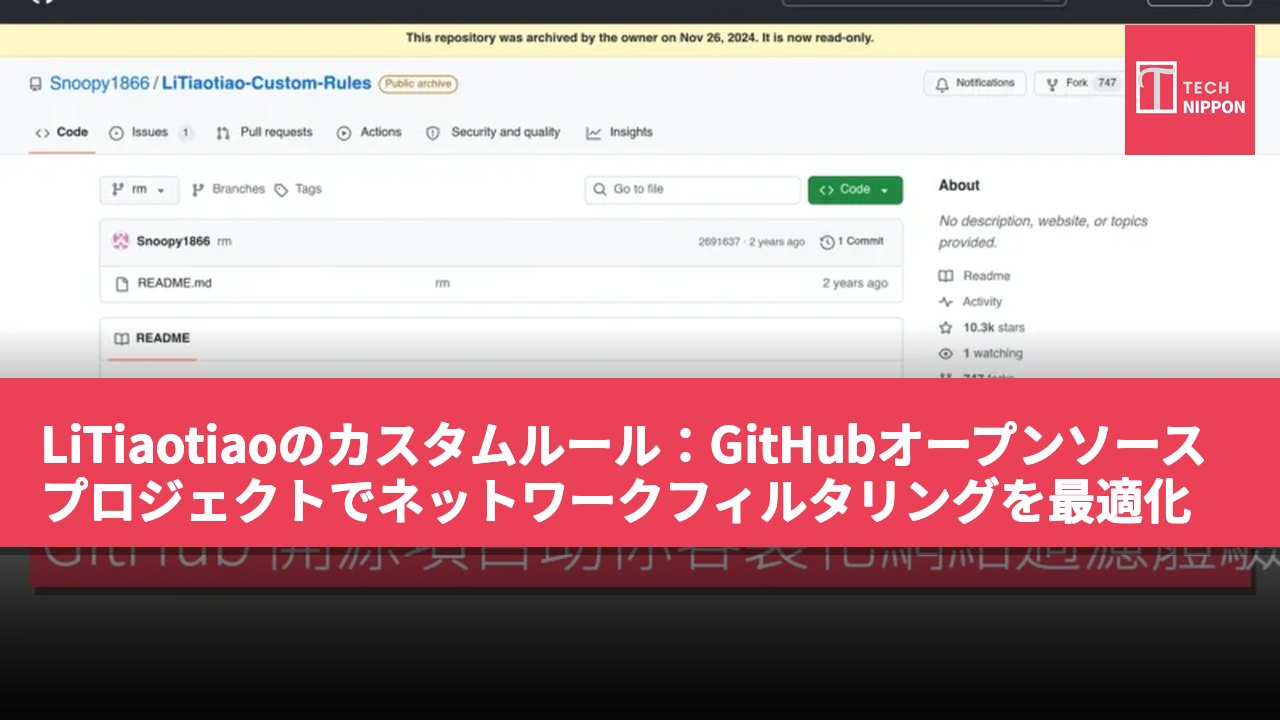The height and width of the screenshot is (720, 1280).
Task: Select the Security and quality tab
Action: coord(493,132)
